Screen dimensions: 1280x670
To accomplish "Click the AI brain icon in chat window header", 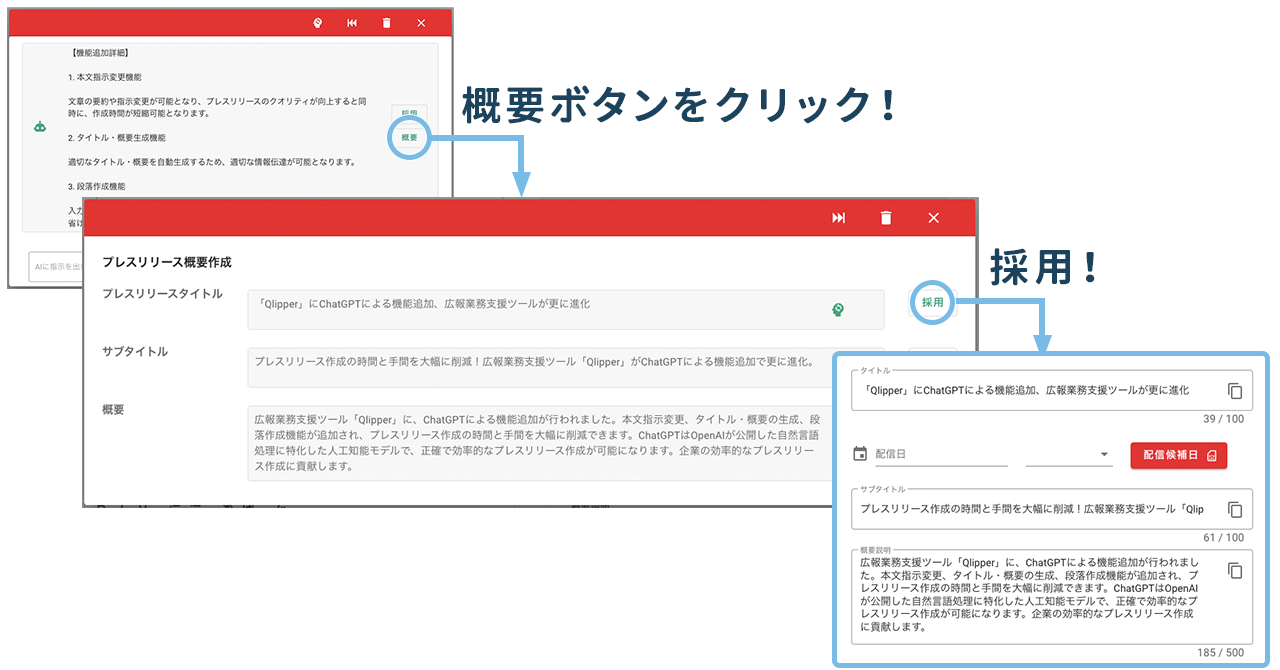I will (x=317, y=23).
